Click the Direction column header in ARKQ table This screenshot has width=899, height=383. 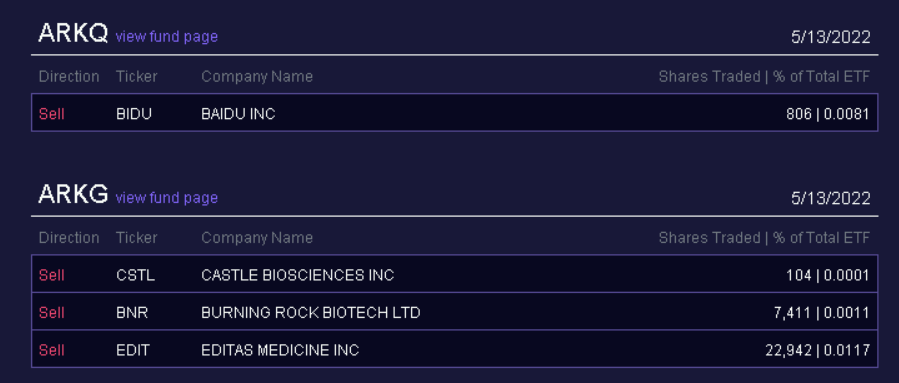[x=69, y=76]
